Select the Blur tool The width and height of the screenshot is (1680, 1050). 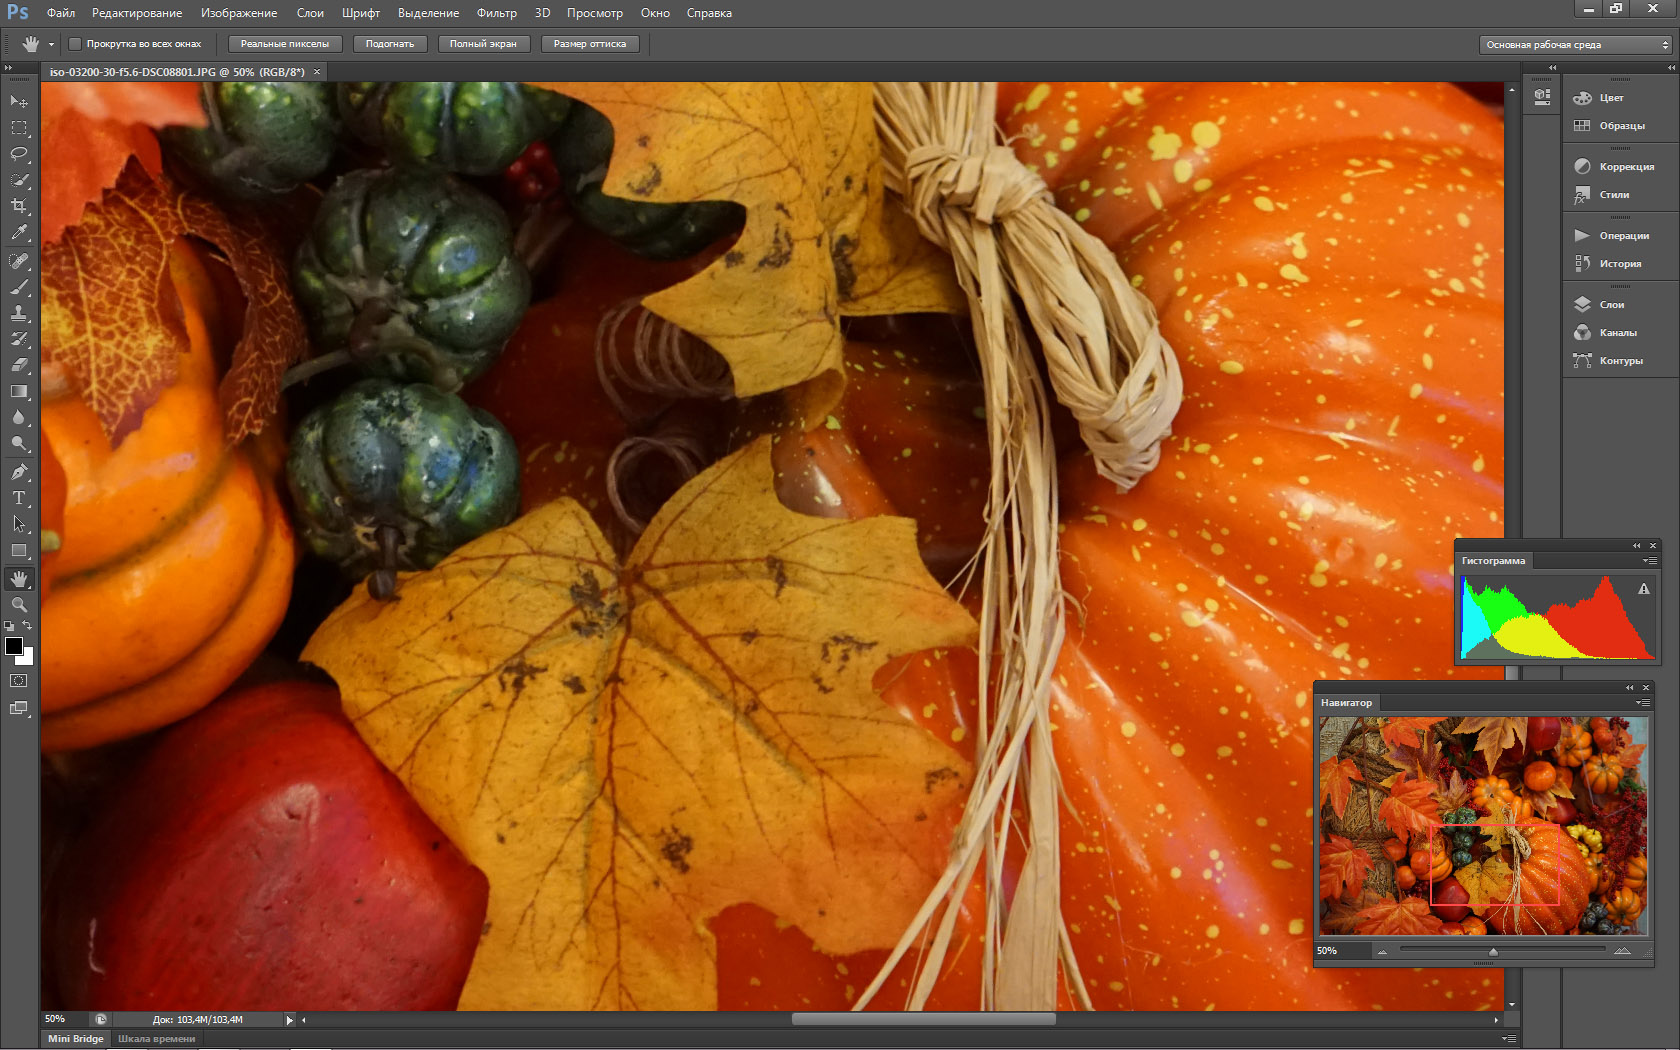coord(19,417)
